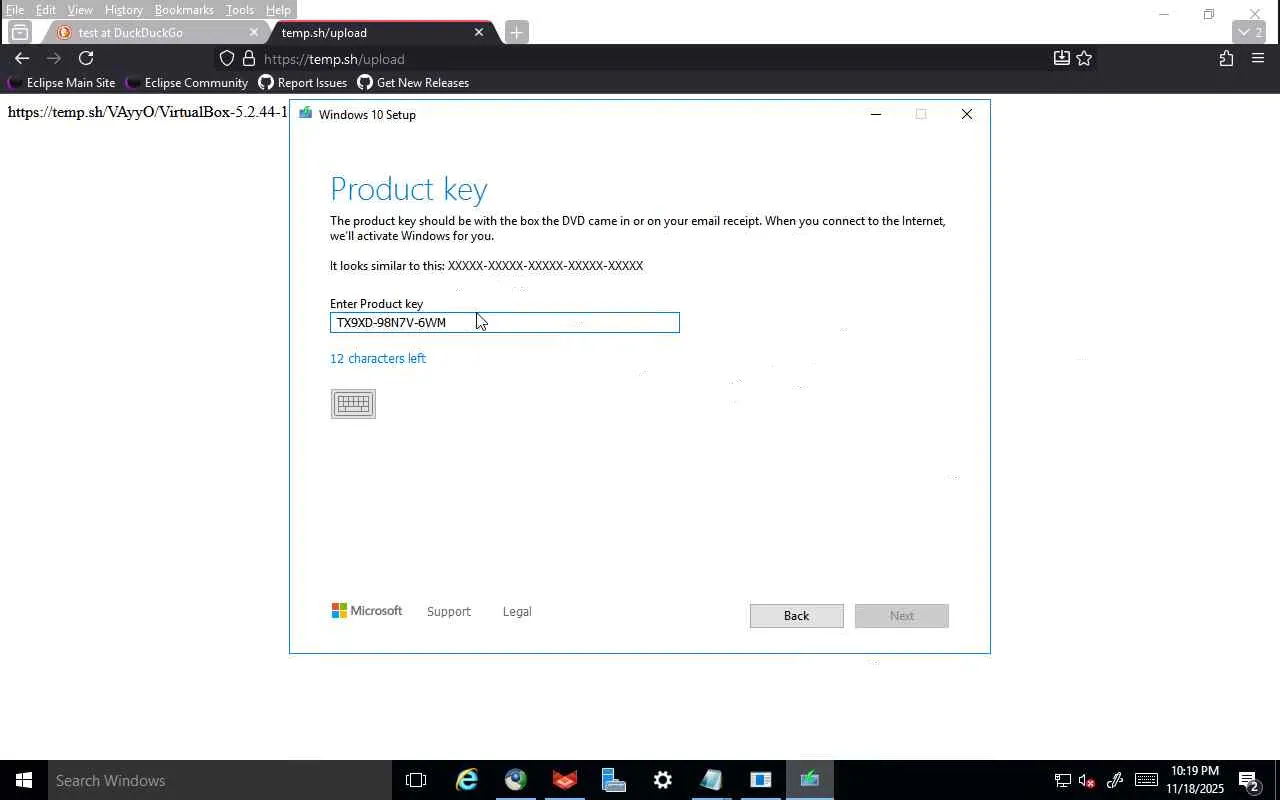Image resolution: width=1280 pixels, height=800 pixels.
Task: Click the taskbar clock and date
Action: click(1195, 780)
